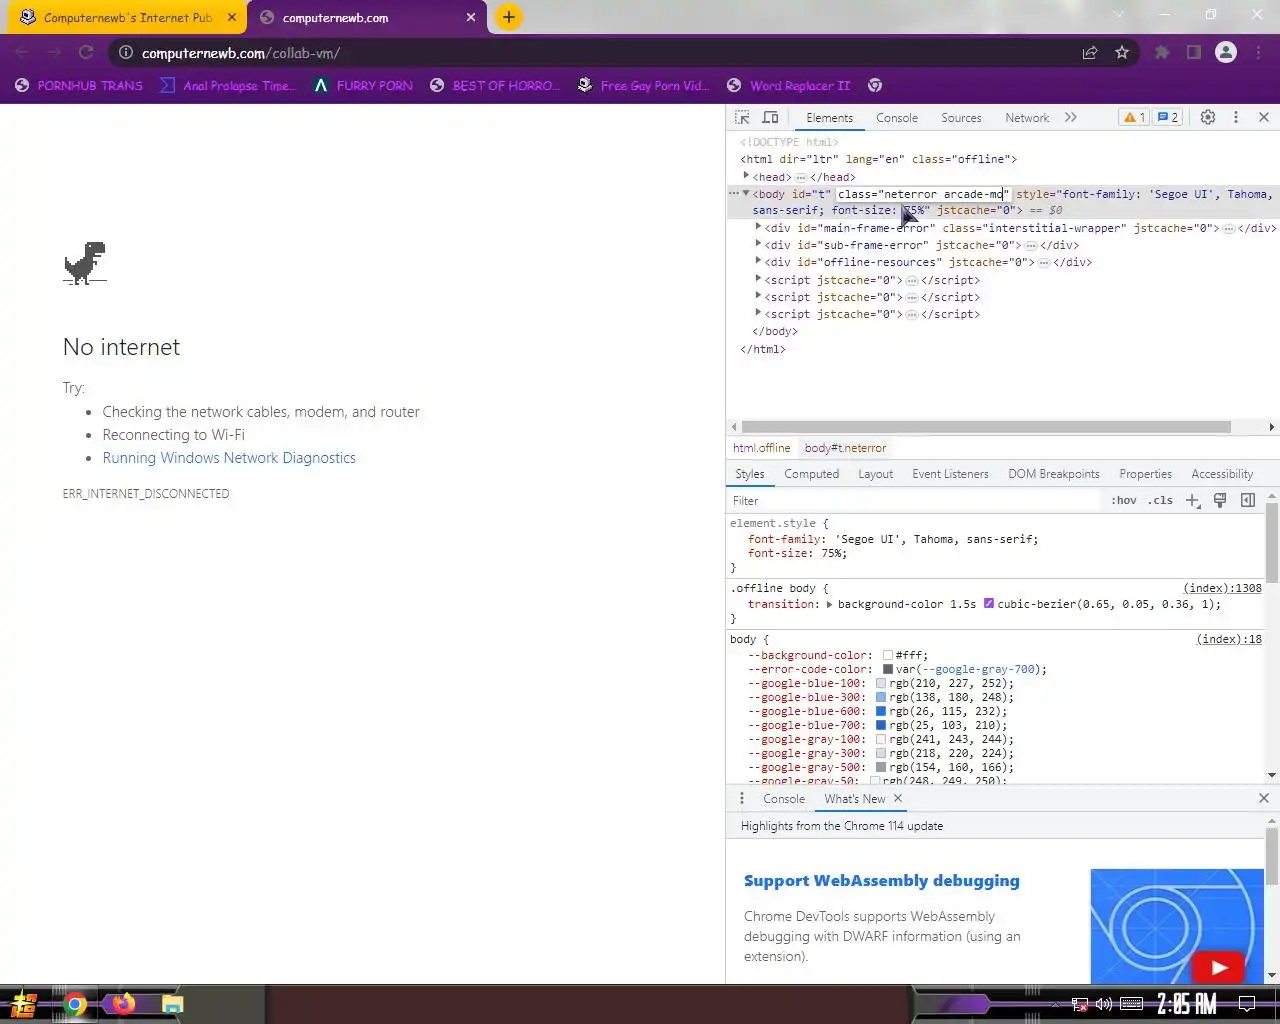The width and height of the screenshot is (1280, 1024).
Task: Select html.offline in the breadcrumb
Action: [x=761, y=448]
